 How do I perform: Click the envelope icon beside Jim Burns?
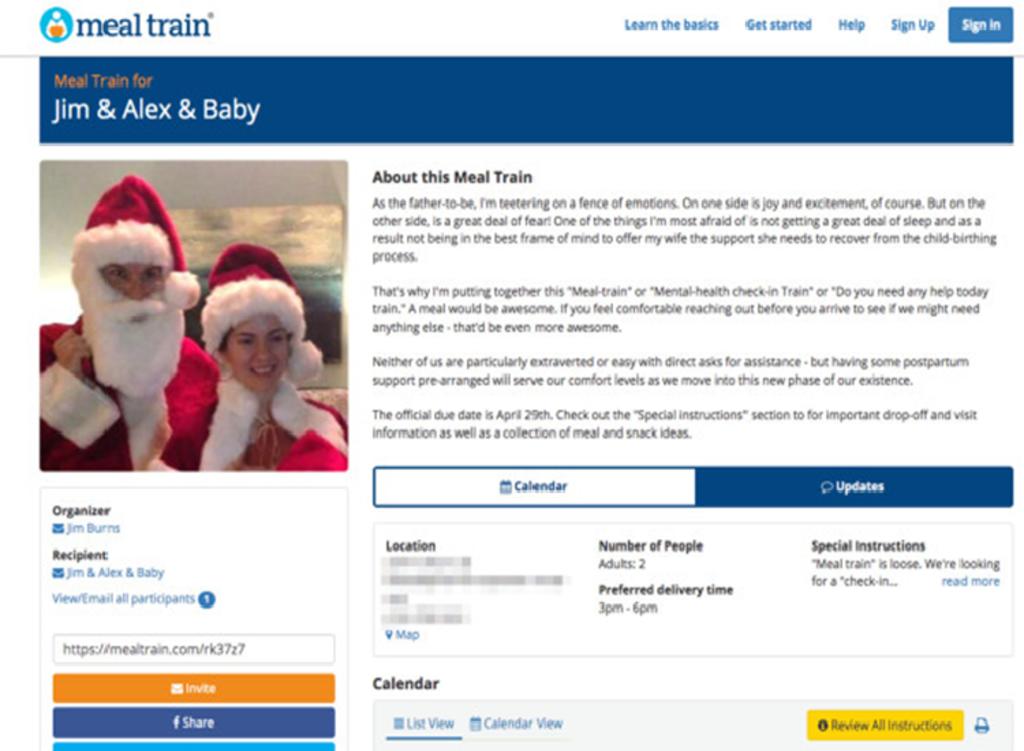(58, 529)
